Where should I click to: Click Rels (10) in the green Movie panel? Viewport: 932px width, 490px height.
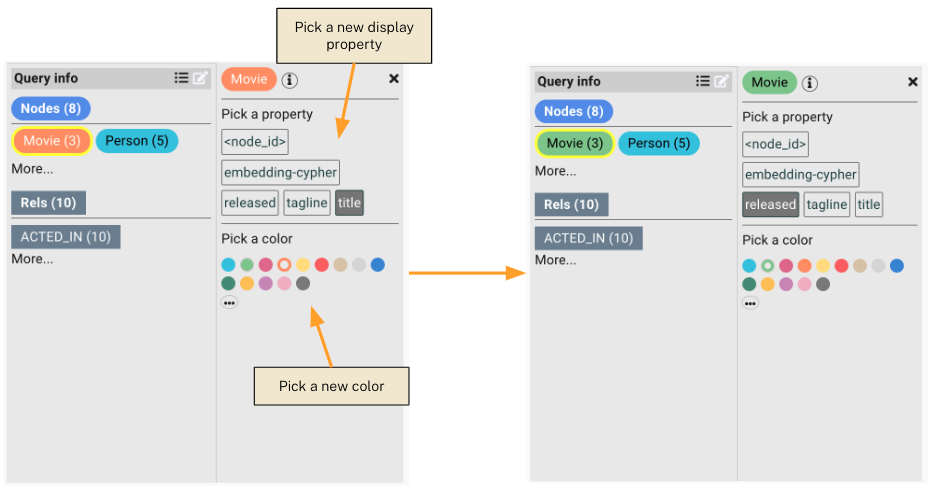571,205
